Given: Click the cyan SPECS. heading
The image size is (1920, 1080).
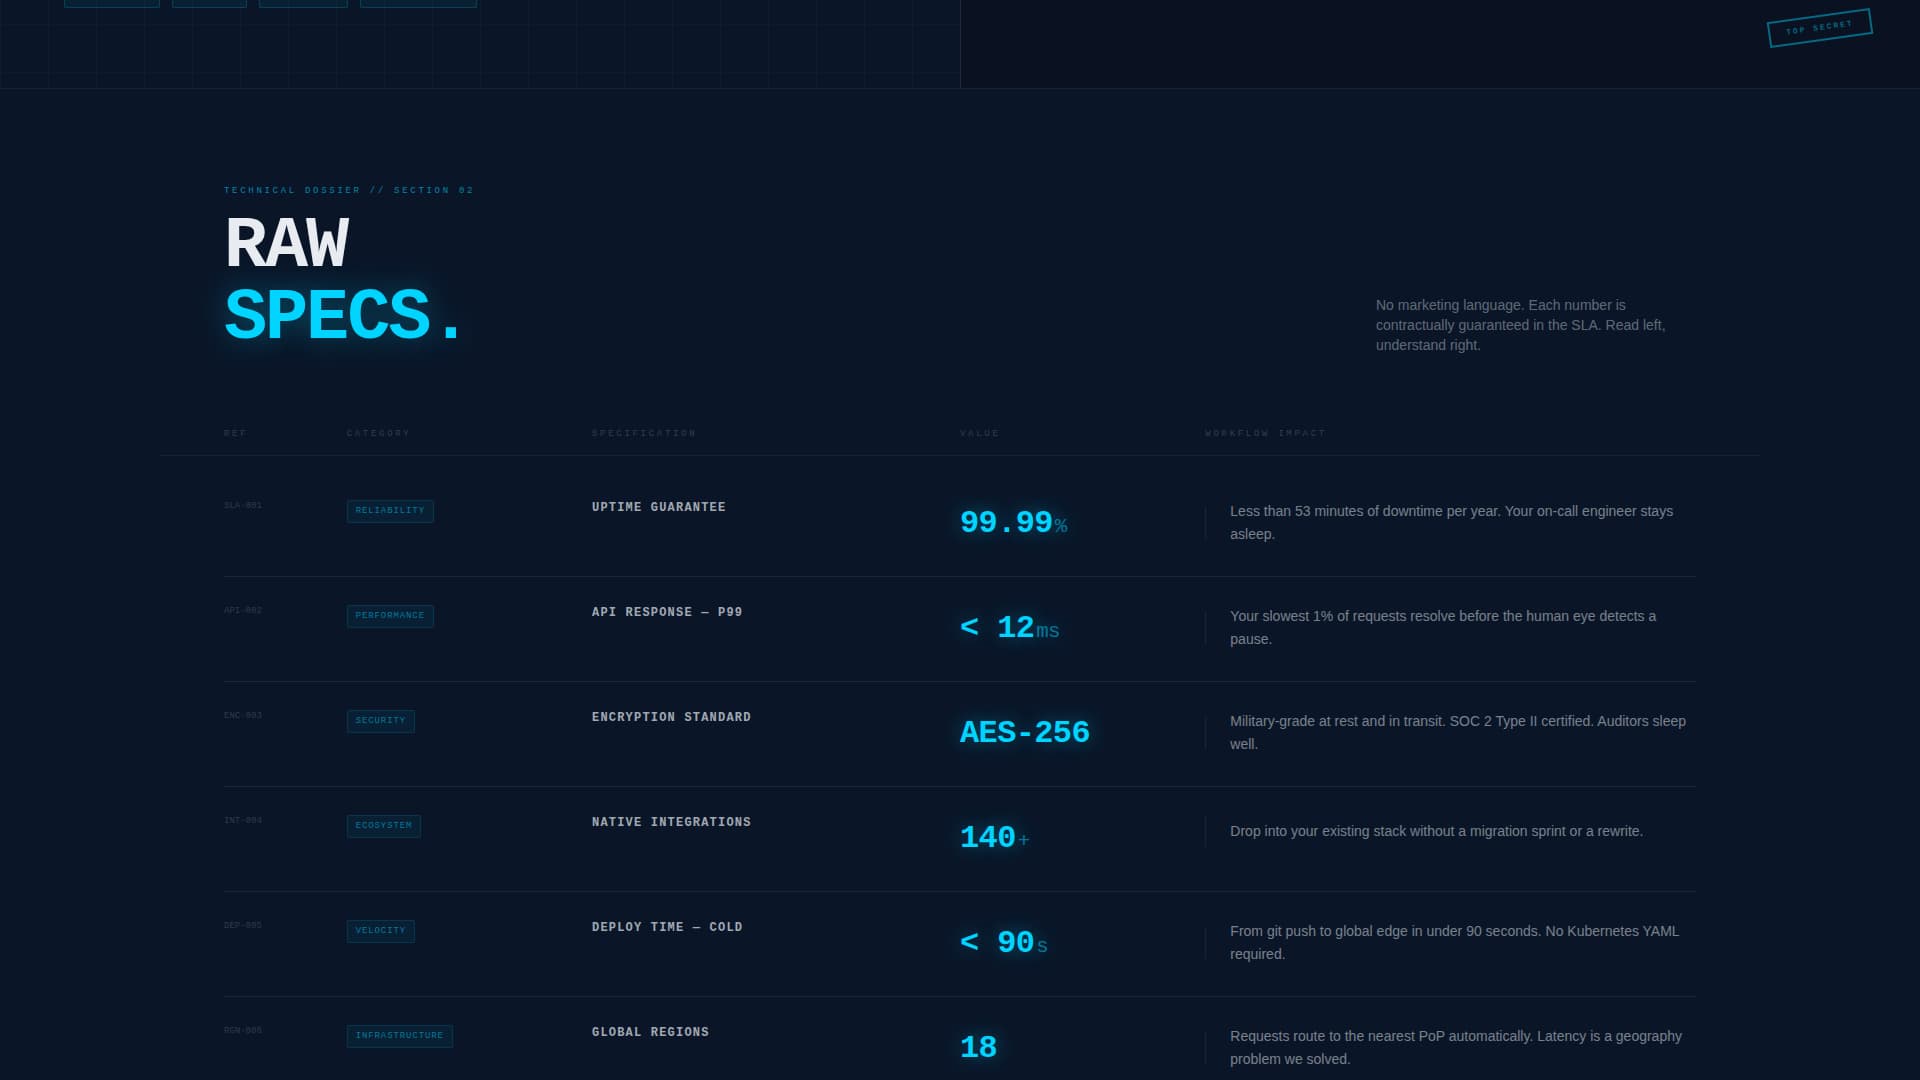Looking at the screenshot, I should click(x=343, y=315).
